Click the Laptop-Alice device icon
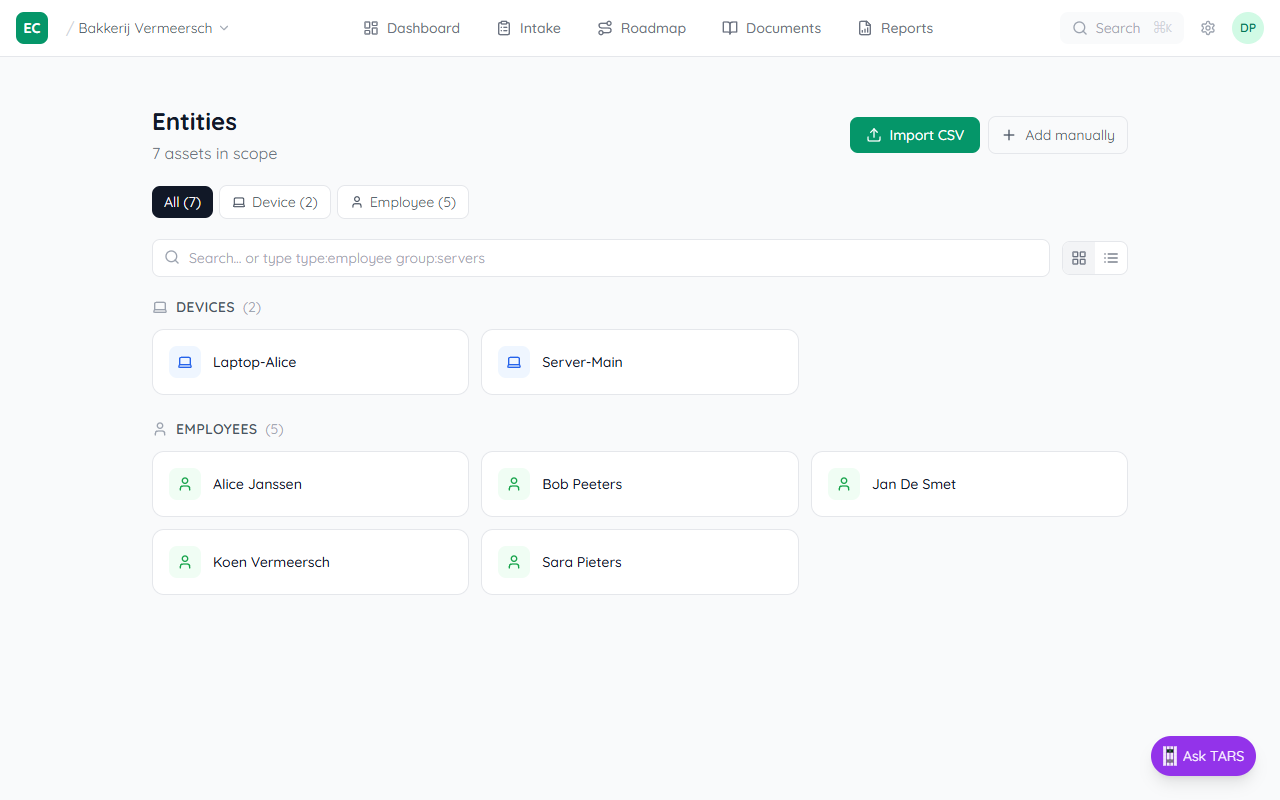Screen dimensions: 1280x800 click(185, 362)
